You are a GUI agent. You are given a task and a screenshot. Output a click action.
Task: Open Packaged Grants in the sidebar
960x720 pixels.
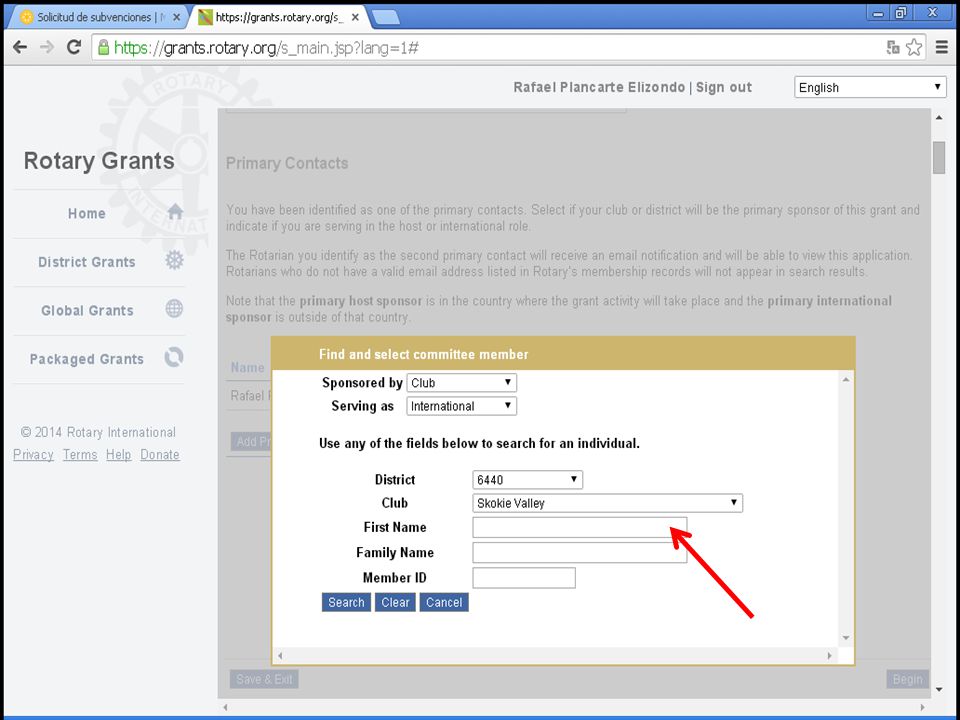tap(87, 359)
